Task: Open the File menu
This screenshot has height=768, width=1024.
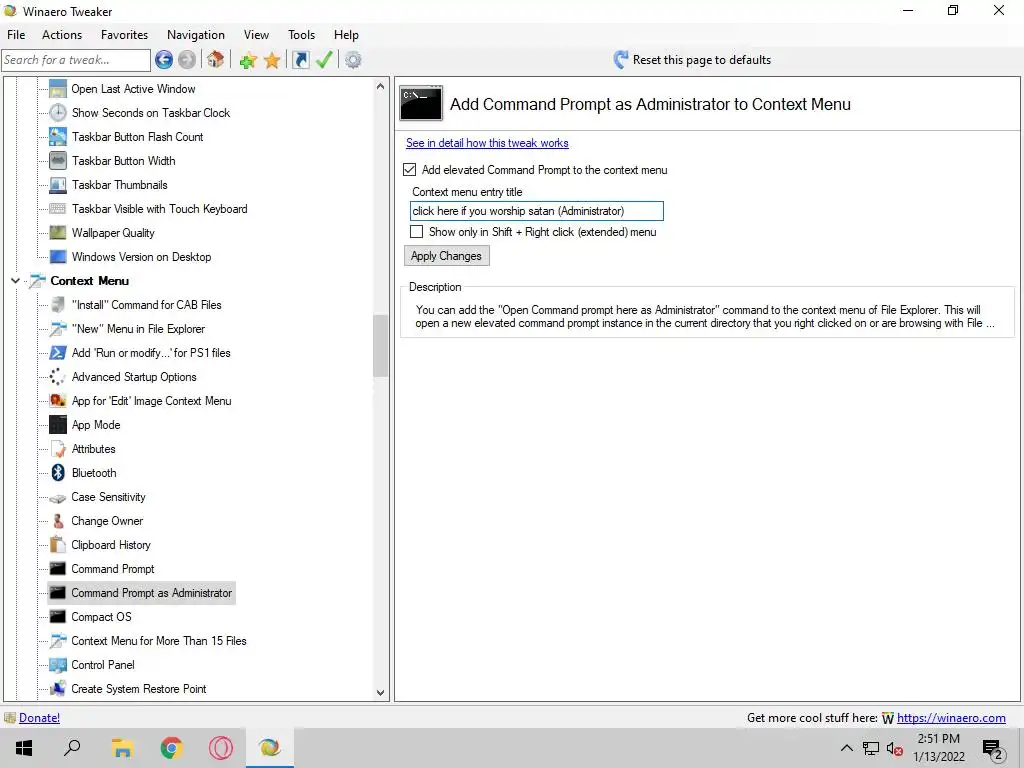Action: point(16,35)
